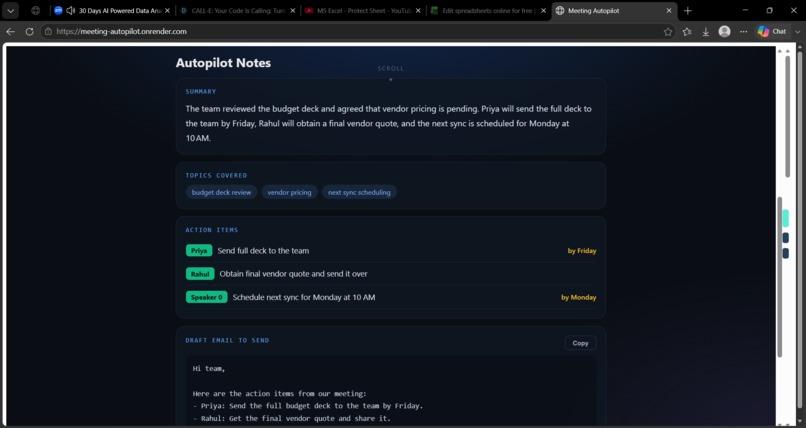This screenshot has width=806, height=428.
Task: Select the next sync scheduling topic chip
Action: (359, 192)
